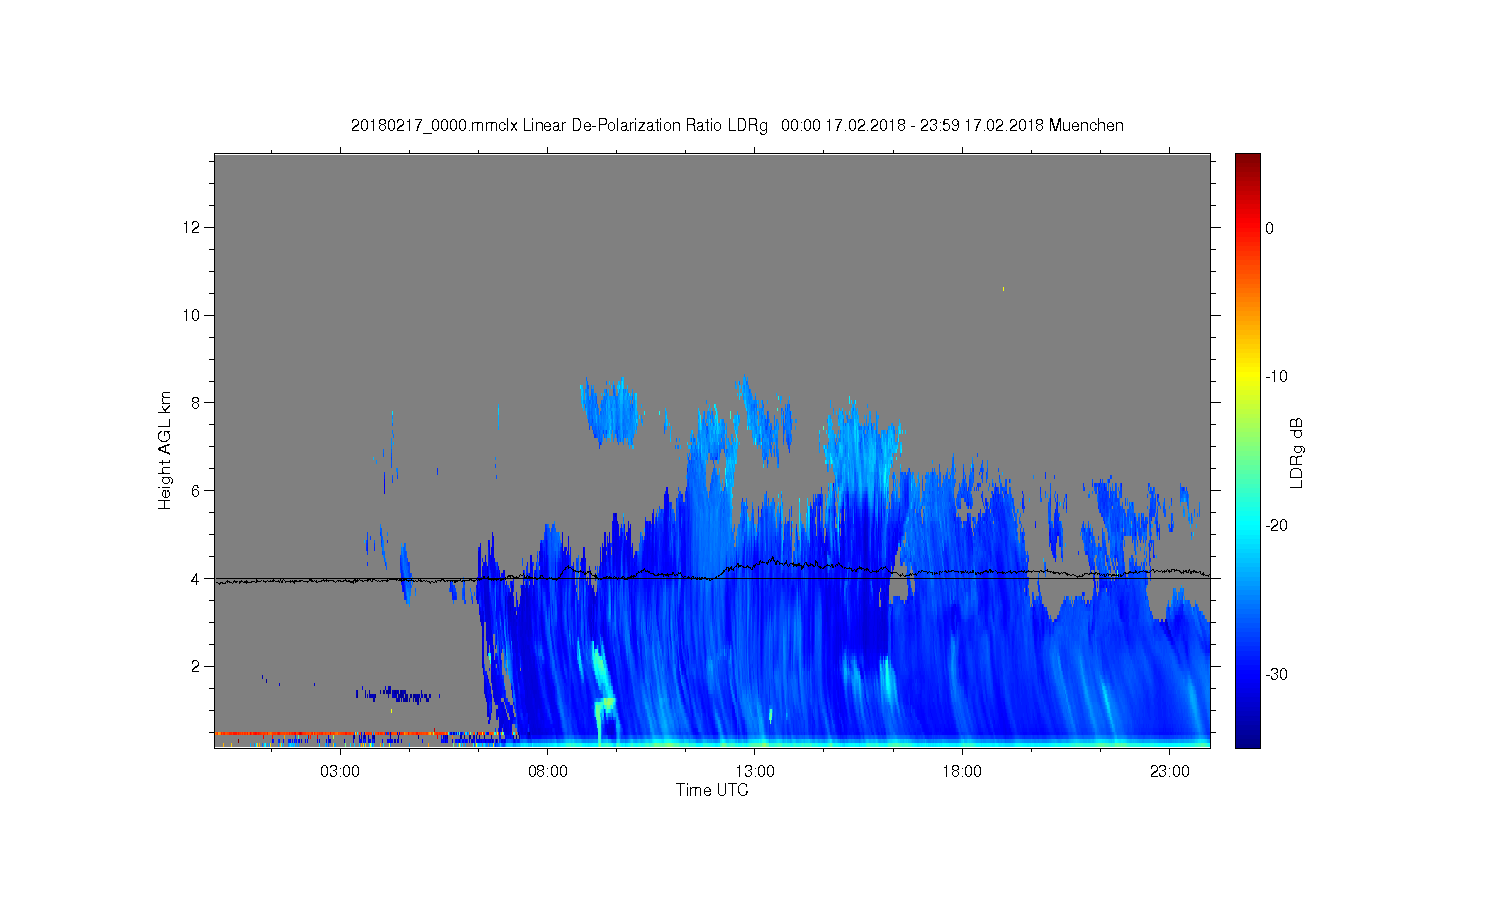The width and height of the screenshot is (1500, 900).
Task: Click the colorbar value label -10
Action: click(1276, 377)
